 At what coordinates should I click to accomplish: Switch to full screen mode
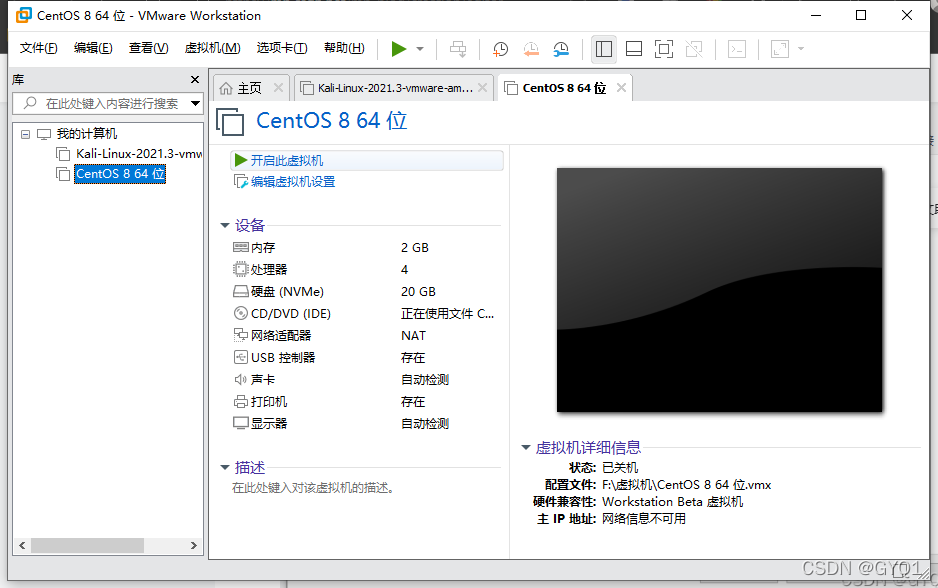pyautogui.click(x=663, y=48)
